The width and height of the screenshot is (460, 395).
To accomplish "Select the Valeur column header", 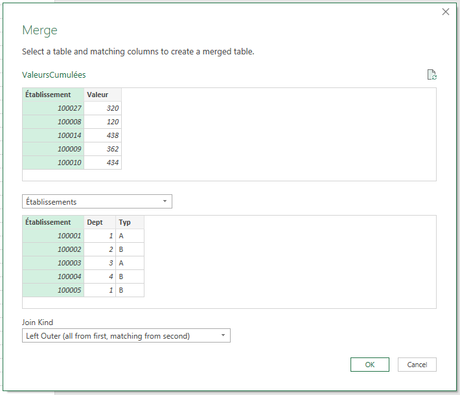I will [x=103, y=95].
